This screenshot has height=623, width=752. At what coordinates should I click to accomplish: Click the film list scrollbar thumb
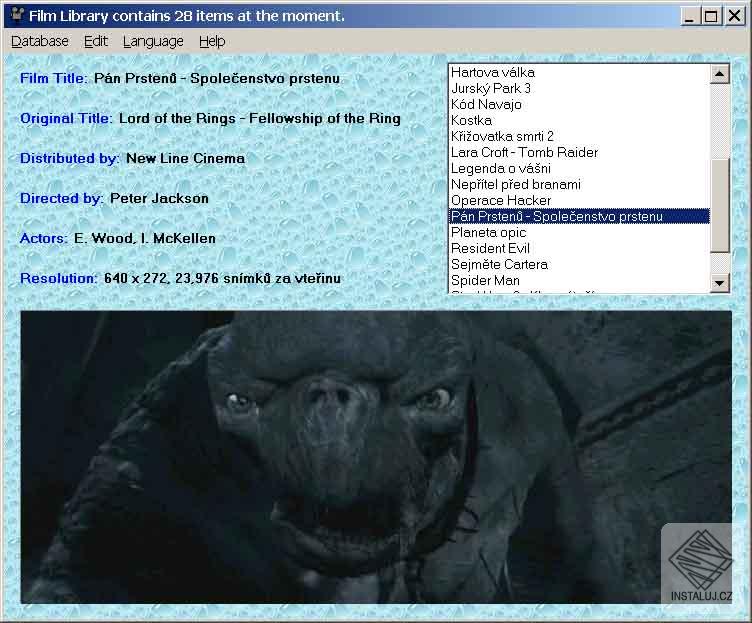719,205
